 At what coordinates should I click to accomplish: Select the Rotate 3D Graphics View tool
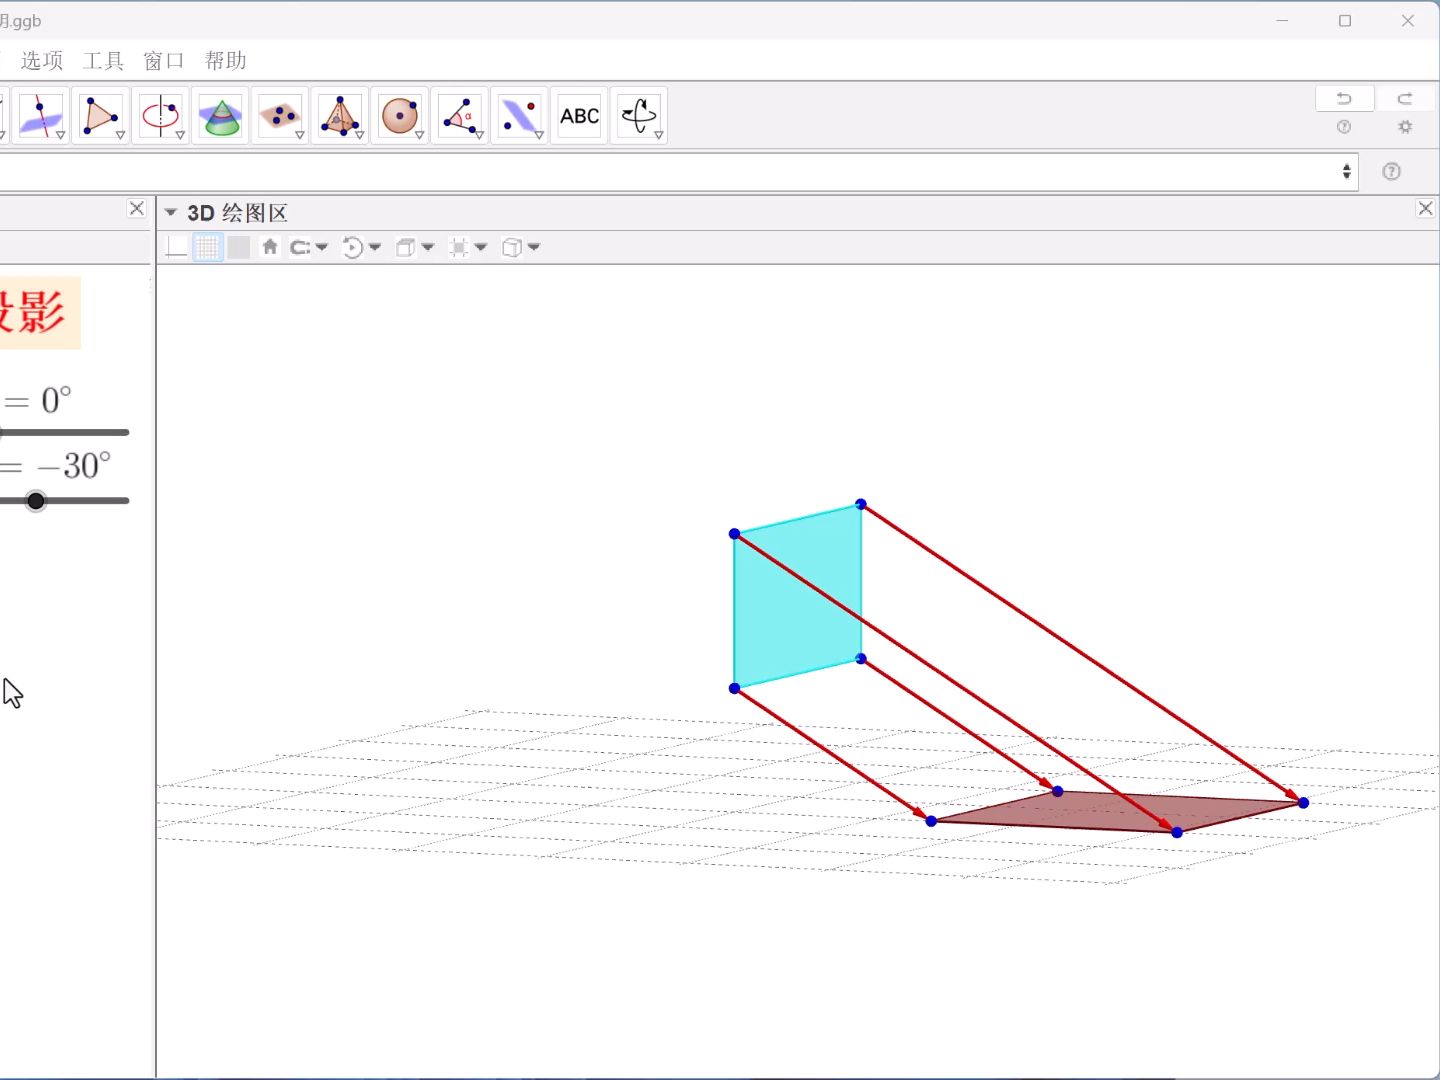click(639, 116)
